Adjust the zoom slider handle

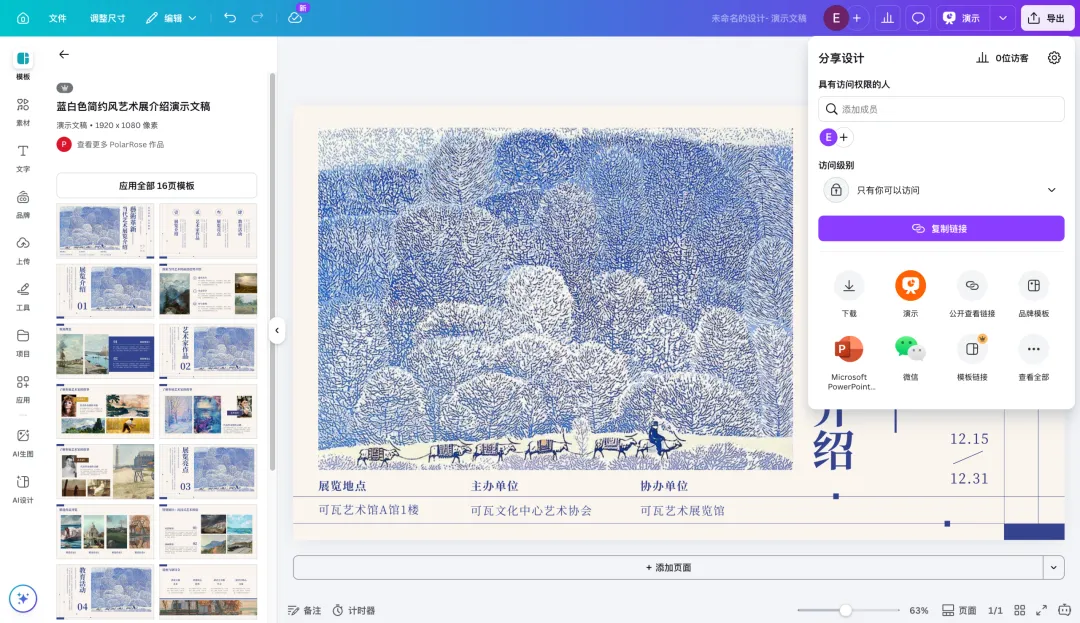pyautogui.click(x=845, y=610)
